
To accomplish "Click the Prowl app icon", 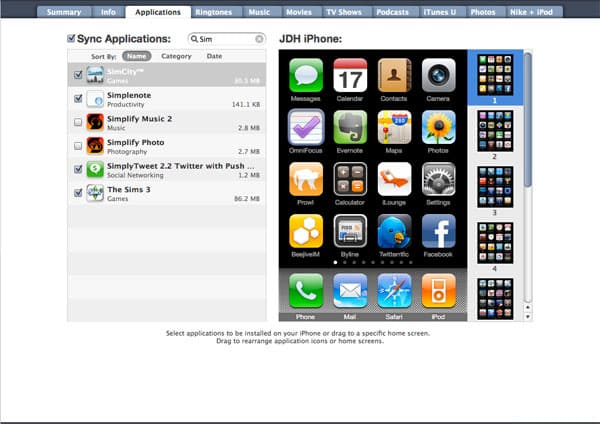I will coord(306,179).
